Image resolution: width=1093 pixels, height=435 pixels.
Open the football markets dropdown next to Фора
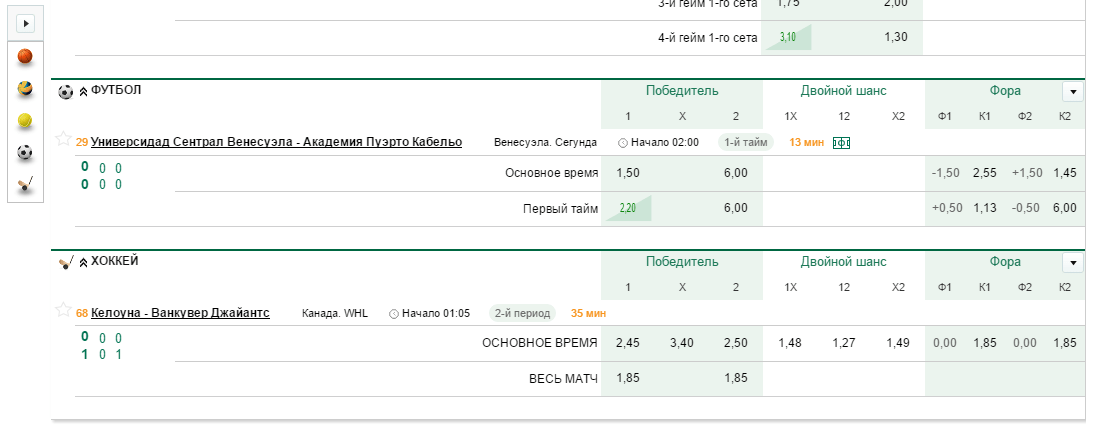1072,91
